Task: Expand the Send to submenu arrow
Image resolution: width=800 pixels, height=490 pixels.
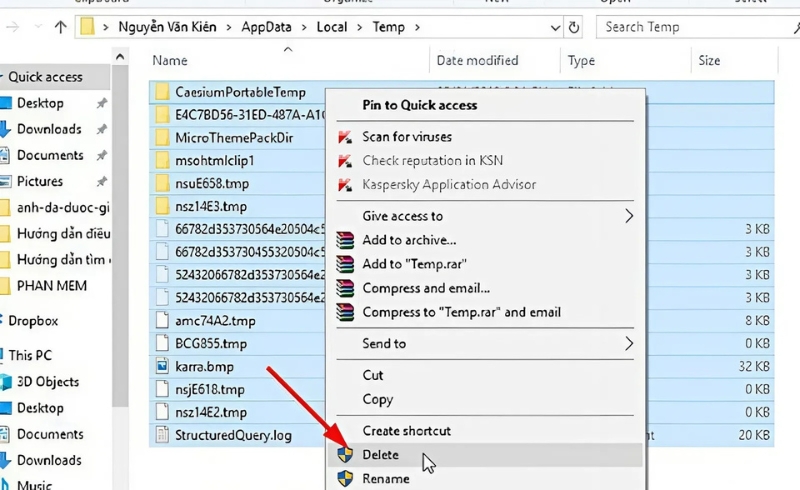Action: [x=629, y=343]
